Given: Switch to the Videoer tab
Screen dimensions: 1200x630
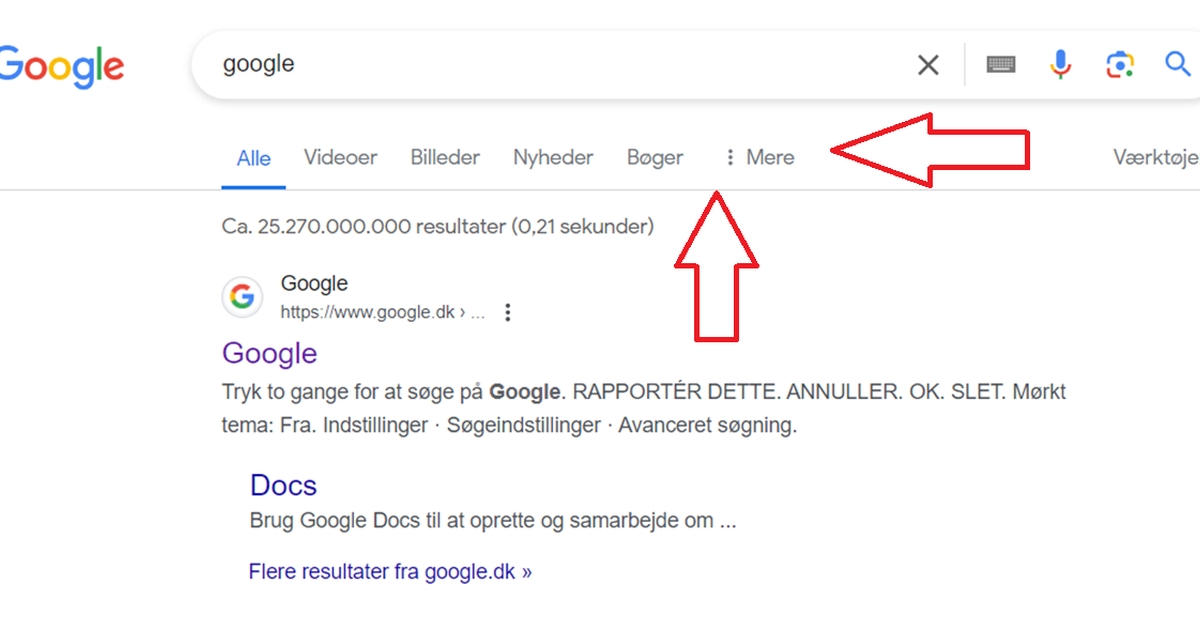Looking at the screenshot, I should (x=341, y=157).
